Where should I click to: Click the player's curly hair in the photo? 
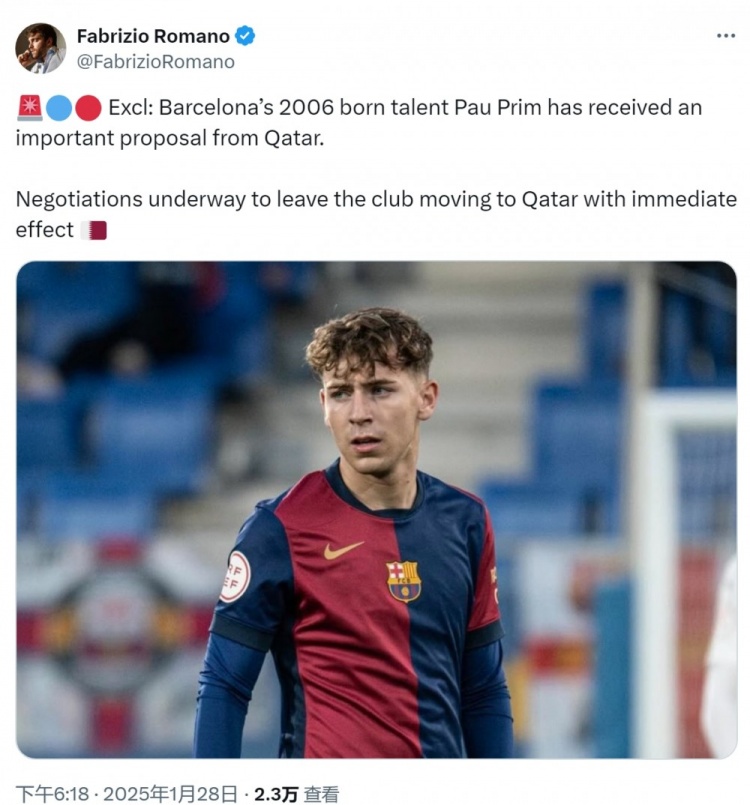coord(369,339)
